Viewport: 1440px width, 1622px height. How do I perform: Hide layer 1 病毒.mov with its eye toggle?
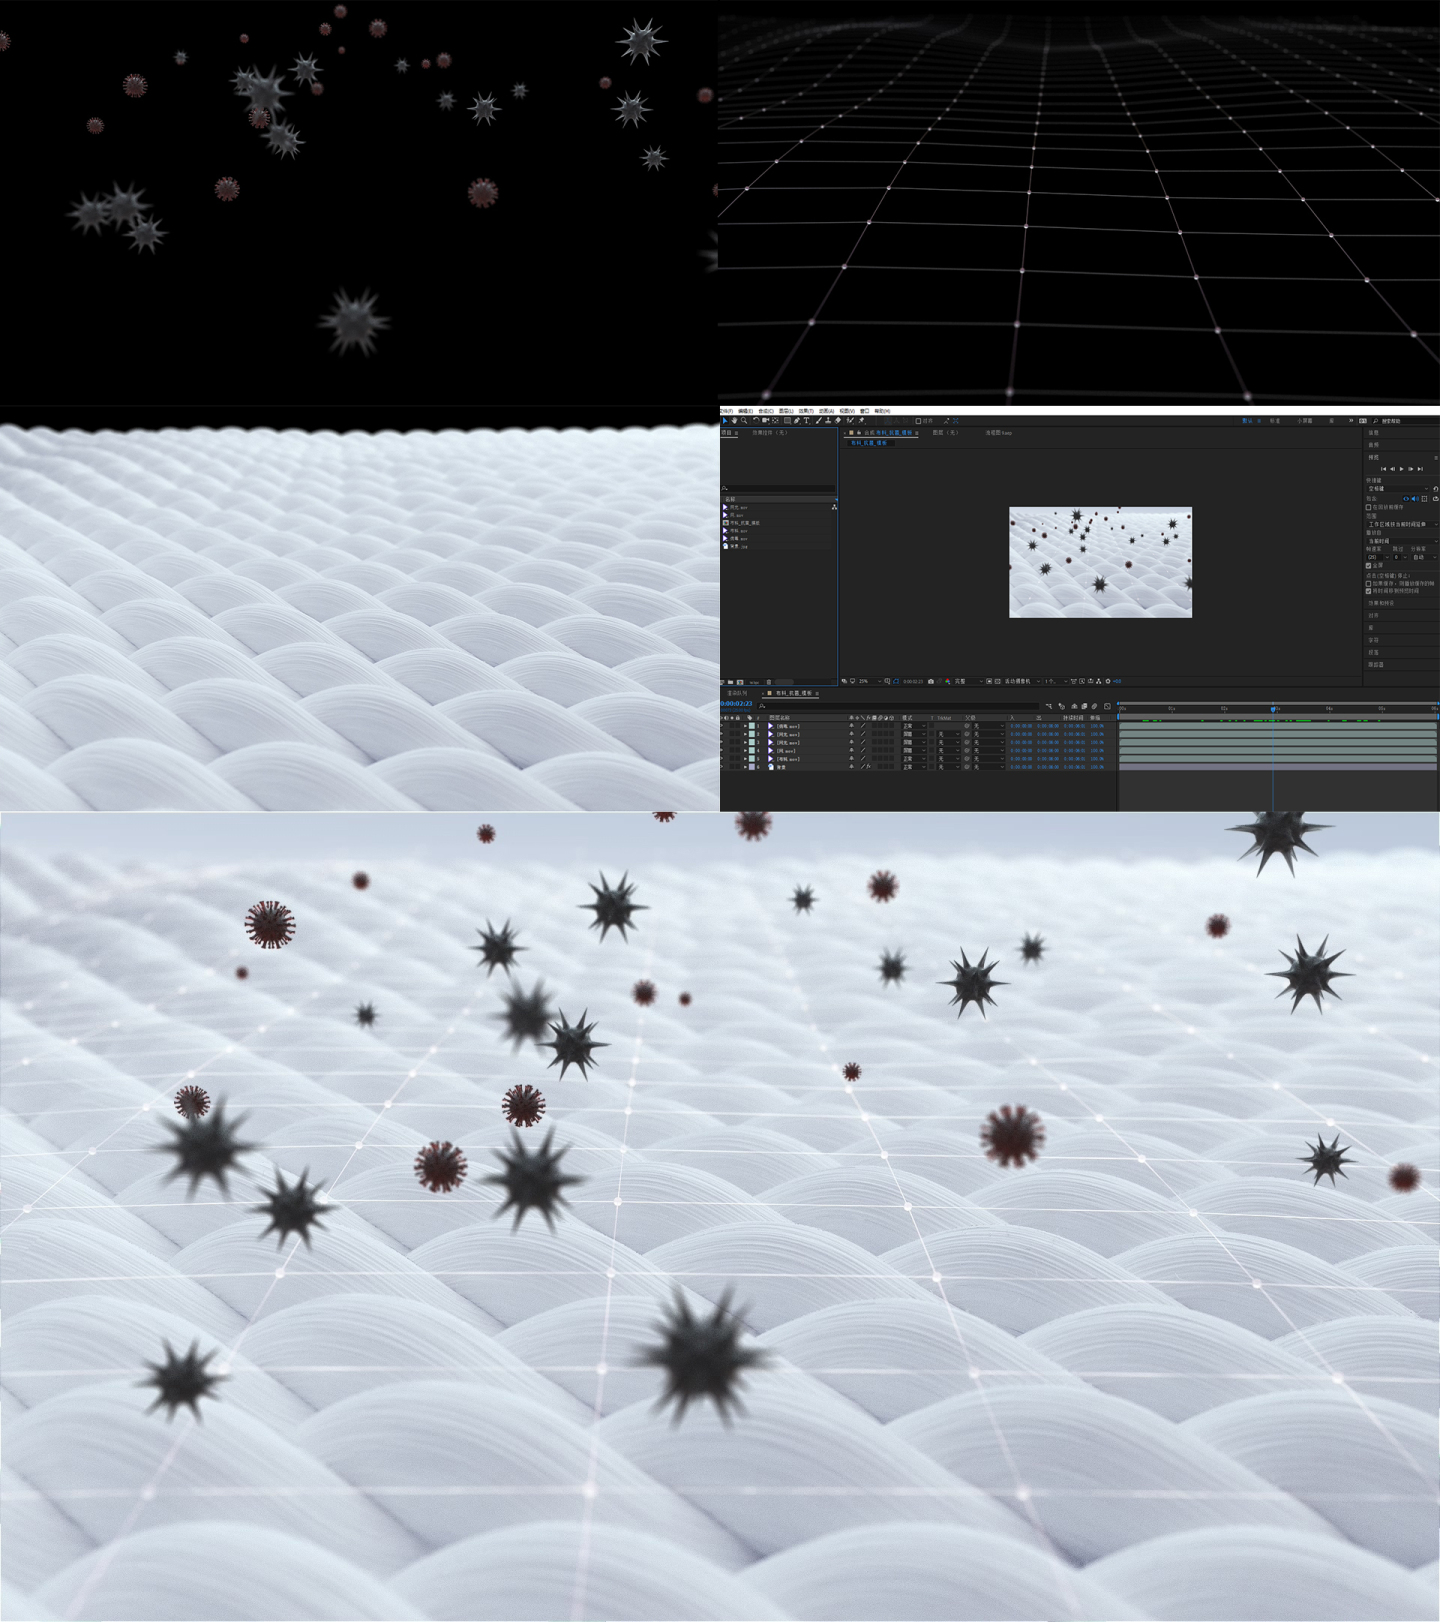tap(721, 726)
